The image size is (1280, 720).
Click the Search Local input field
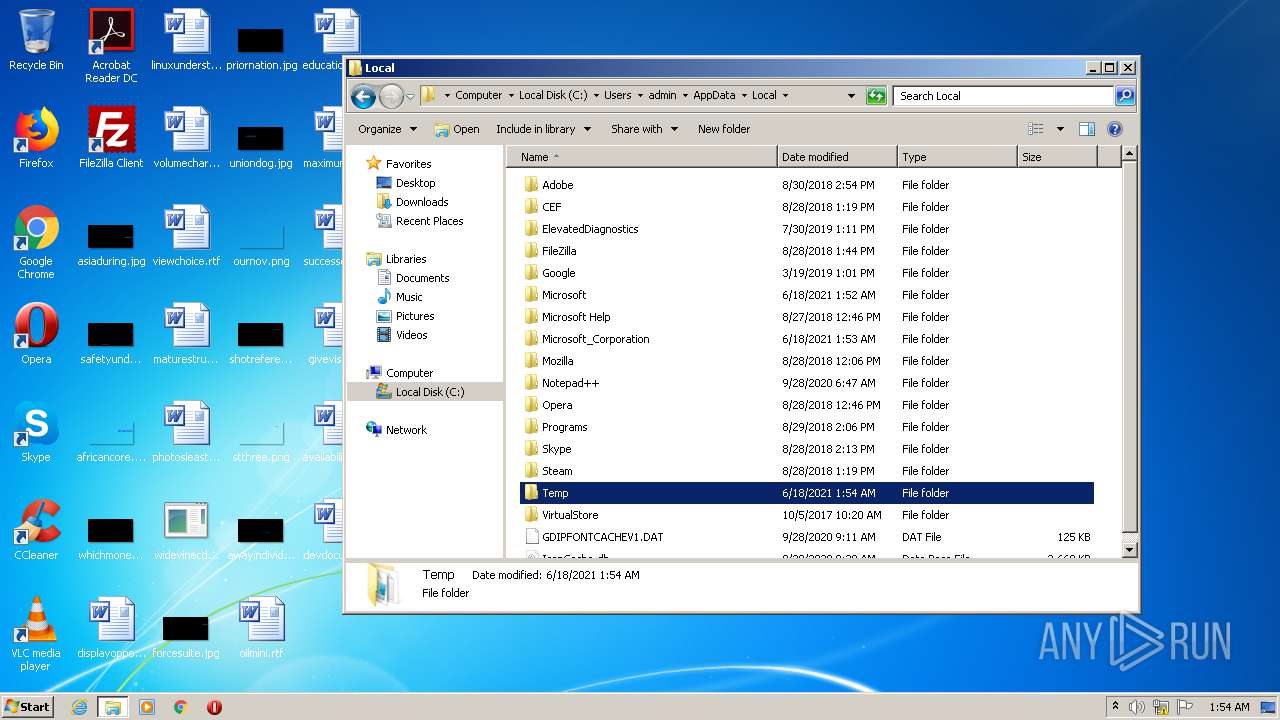pos(1002,96)
